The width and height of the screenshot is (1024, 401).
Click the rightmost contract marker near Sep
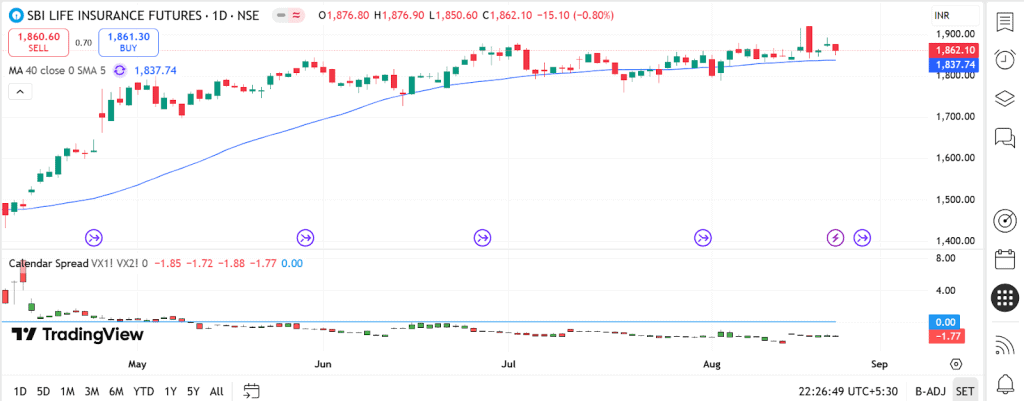[x=863, y=238]
